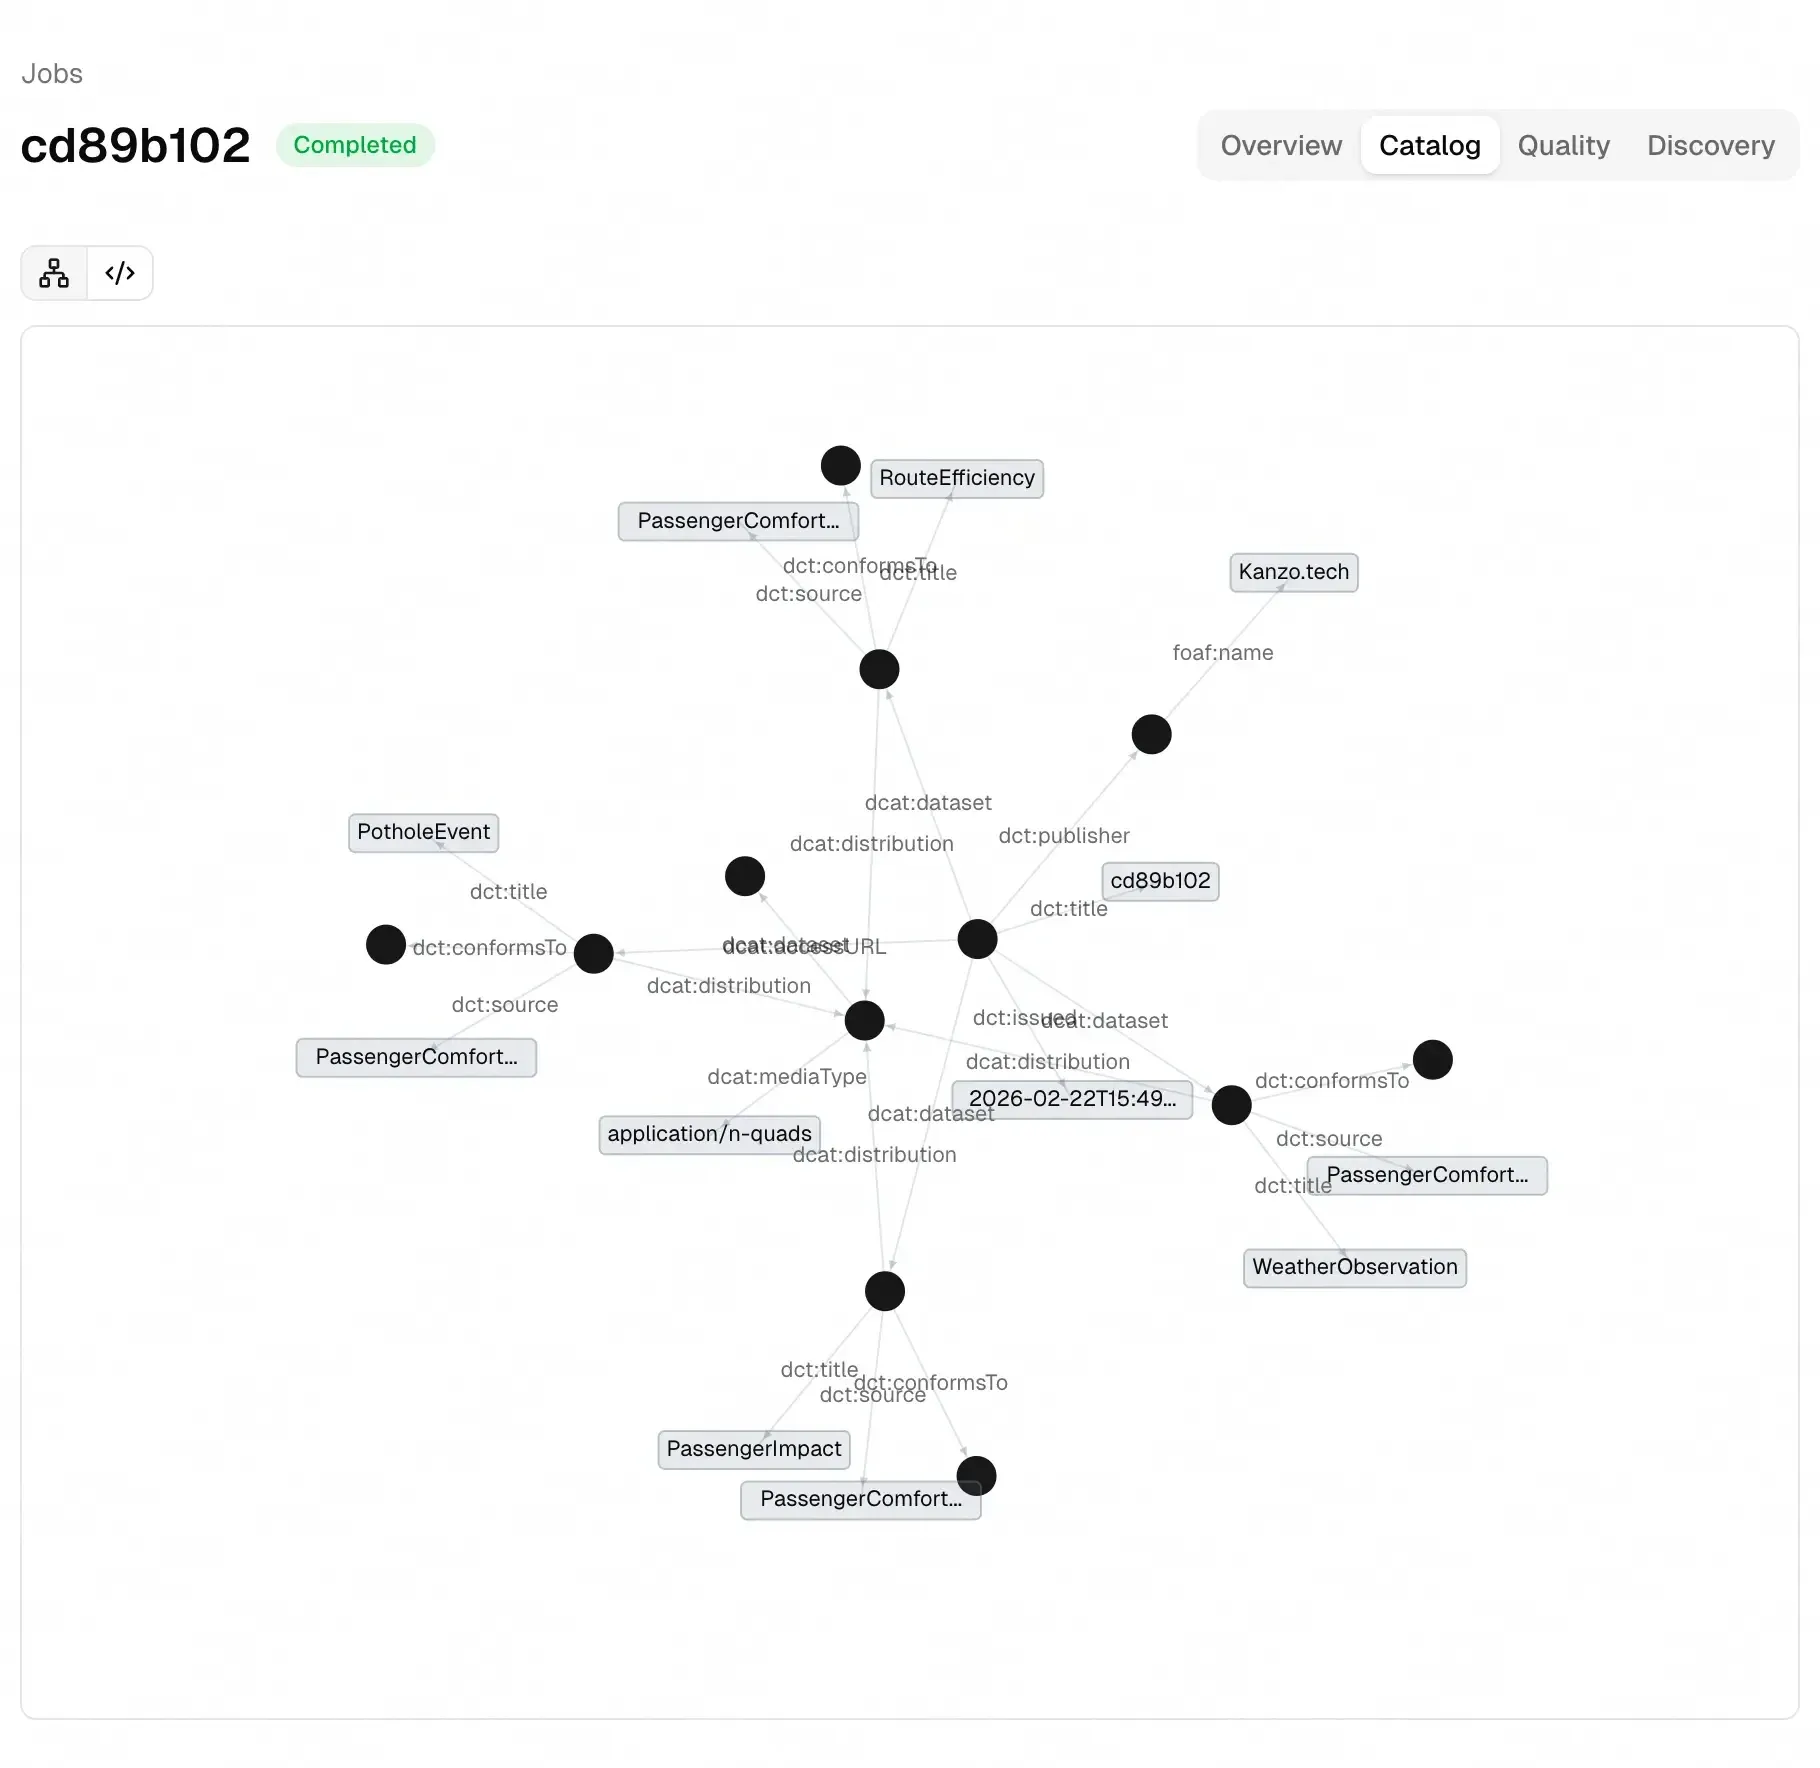This screenshot has width=1820, height=1768.
Task: Click the cd89b102 node label
Action: (1160, 881)
